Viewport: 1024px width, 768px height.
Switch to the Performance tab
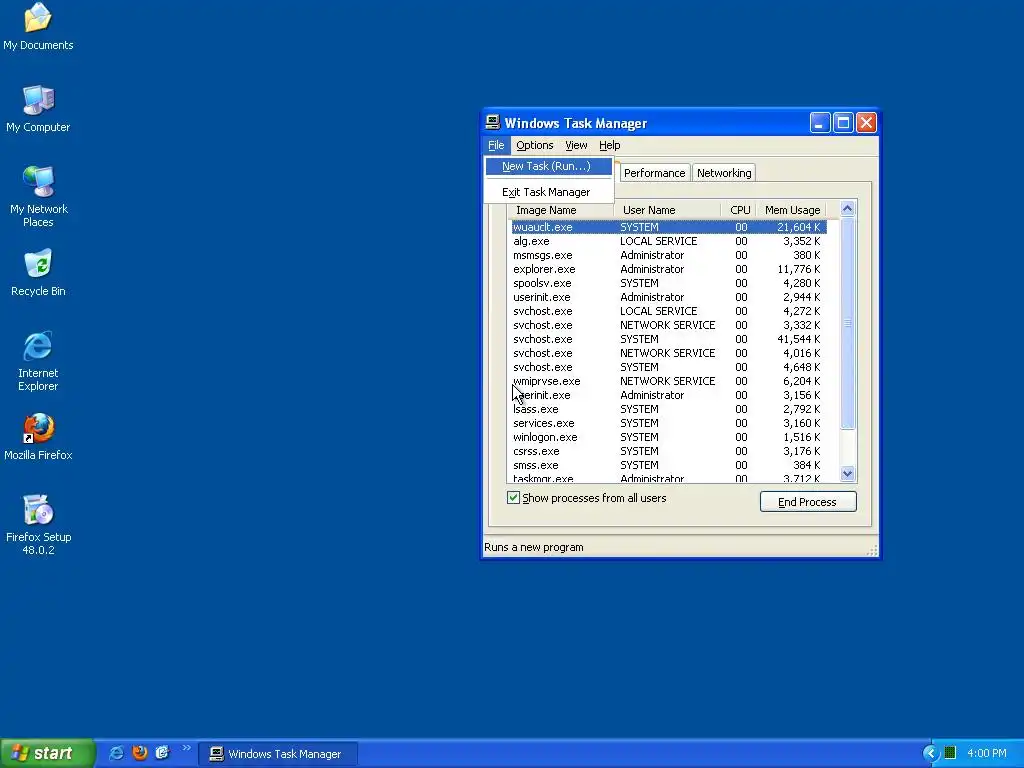[654, 173]
